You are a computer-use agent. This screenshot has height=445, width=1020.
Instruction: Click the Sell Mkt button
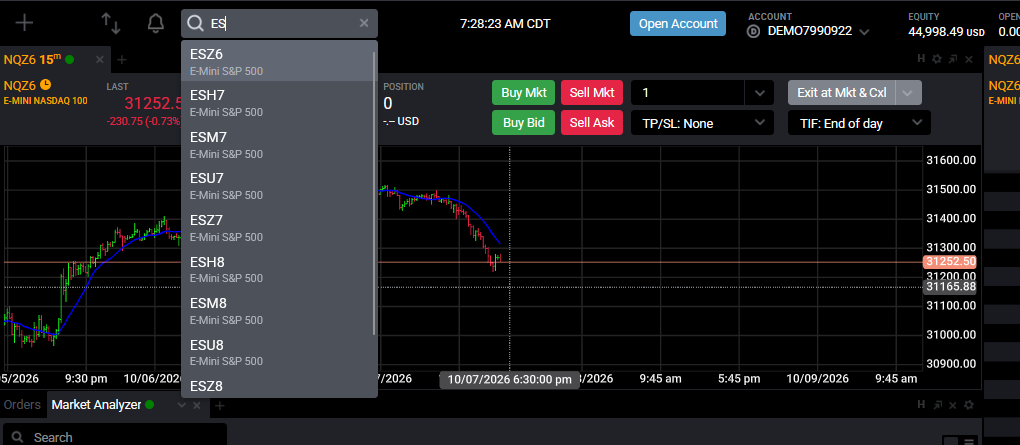tap(592, 92)
